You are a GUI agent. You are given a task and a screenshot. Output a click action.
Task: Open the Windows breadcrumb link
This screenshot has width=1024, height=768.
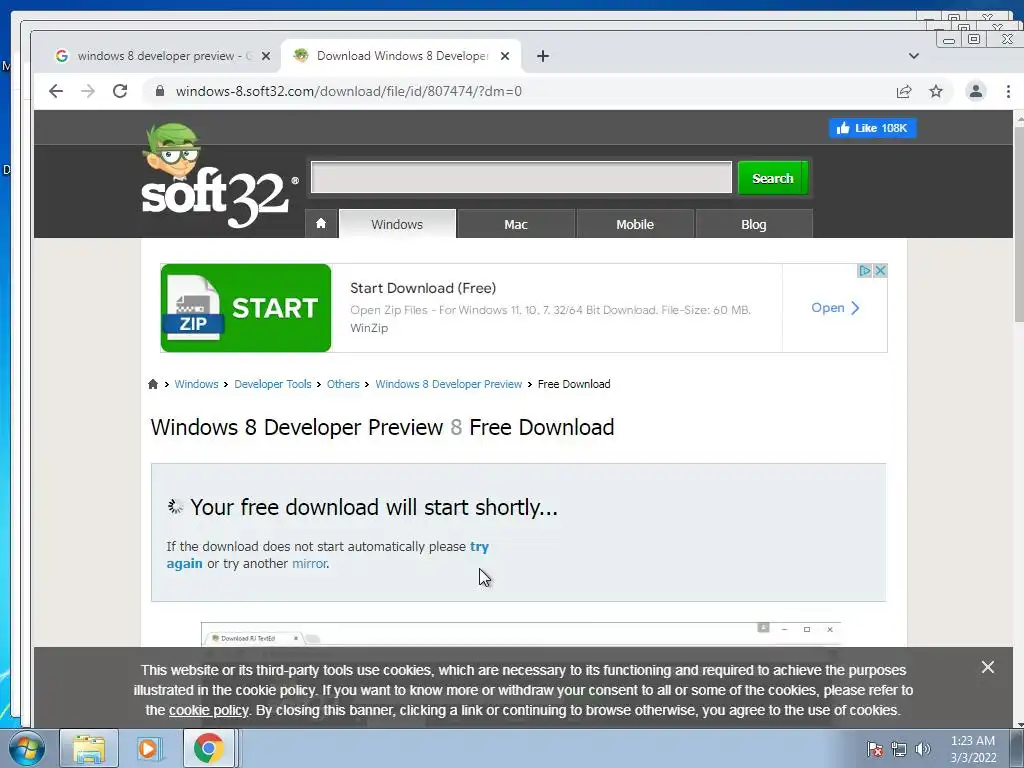[196, 384]
